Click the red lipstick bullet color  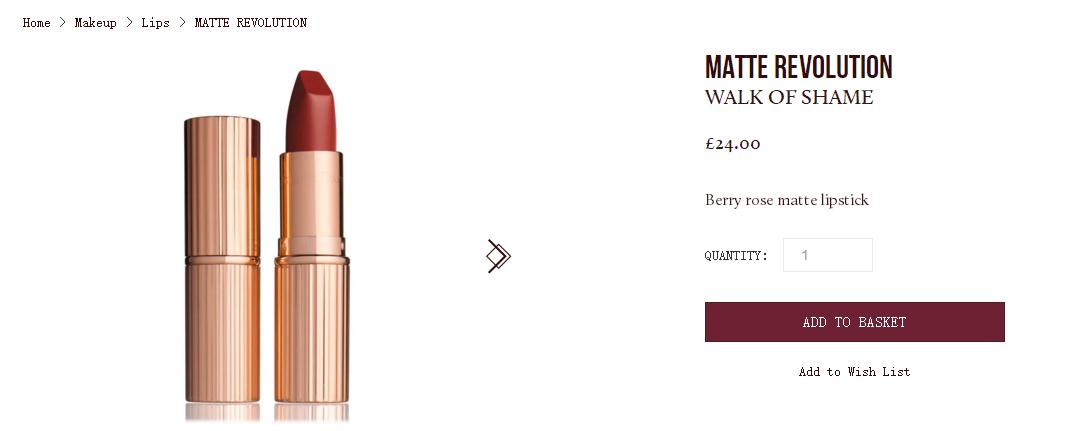click(x=311, y=111)
